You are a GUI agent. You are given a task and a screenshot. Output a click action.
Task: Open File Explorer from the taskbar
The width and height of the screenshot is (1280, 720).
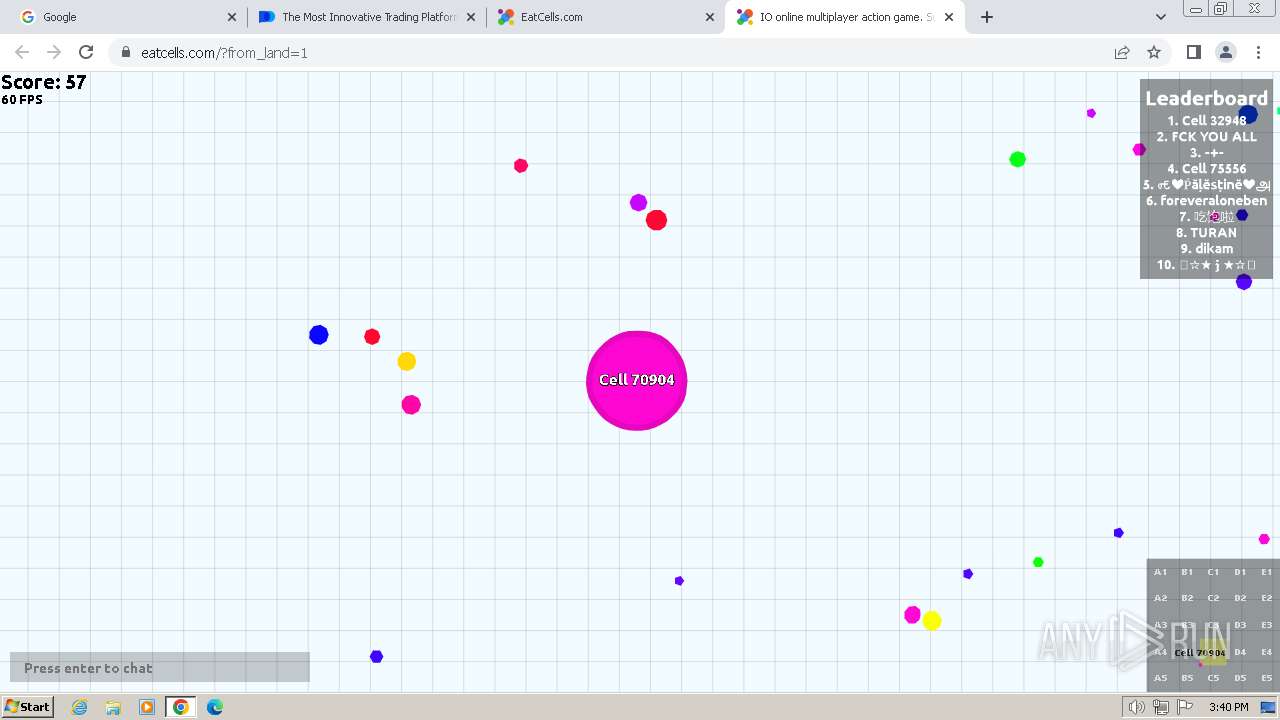point(113,707)
